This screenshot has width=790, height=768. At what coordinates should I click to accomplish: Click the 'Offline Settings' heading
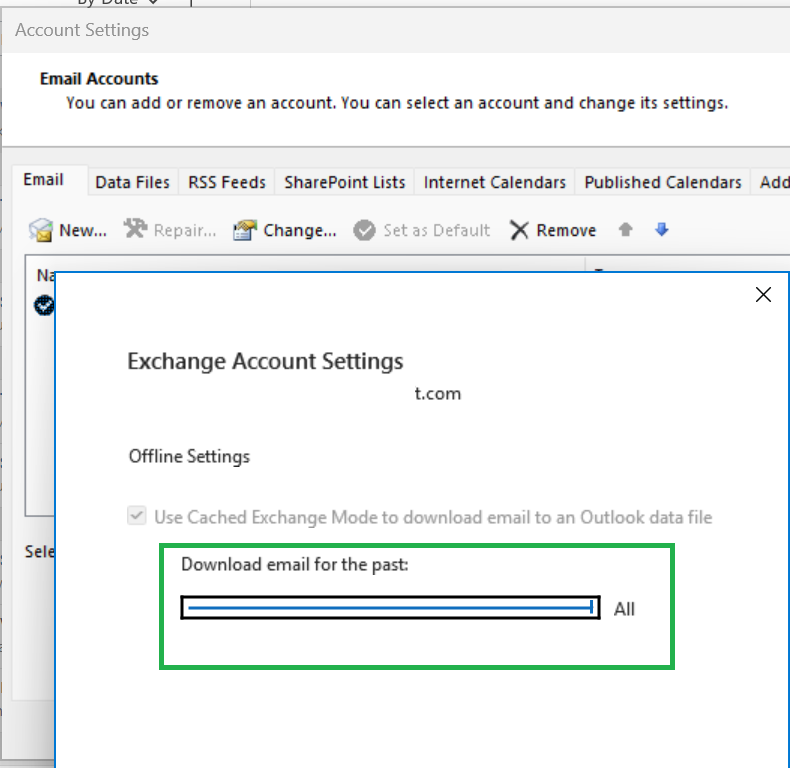pos(189,456)
